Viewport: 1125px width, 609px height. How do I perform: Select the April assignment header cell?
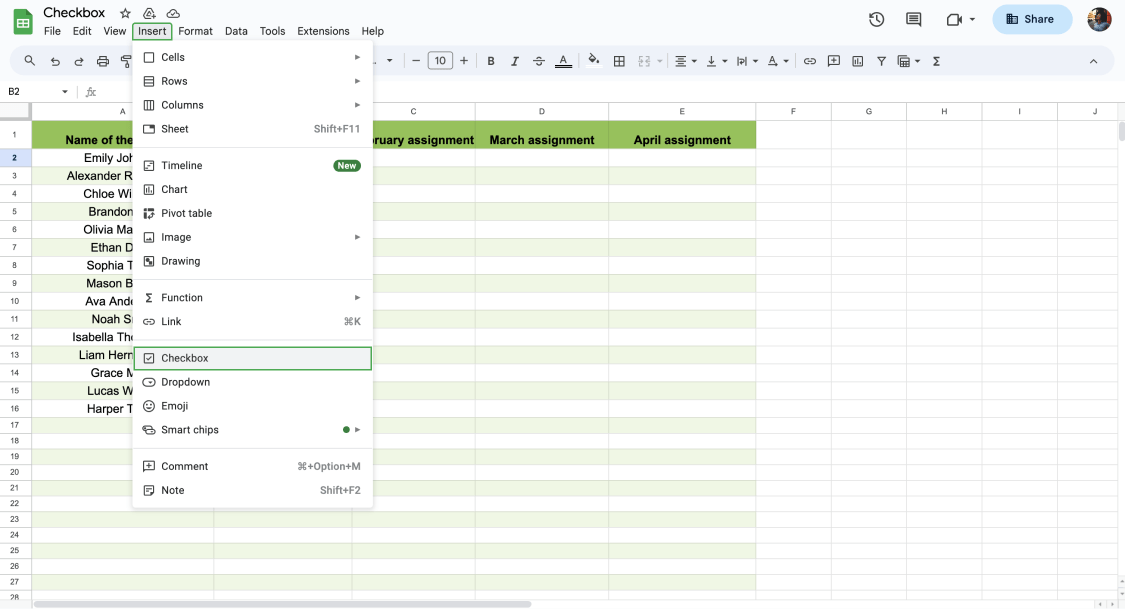click(x=681, y=139)
